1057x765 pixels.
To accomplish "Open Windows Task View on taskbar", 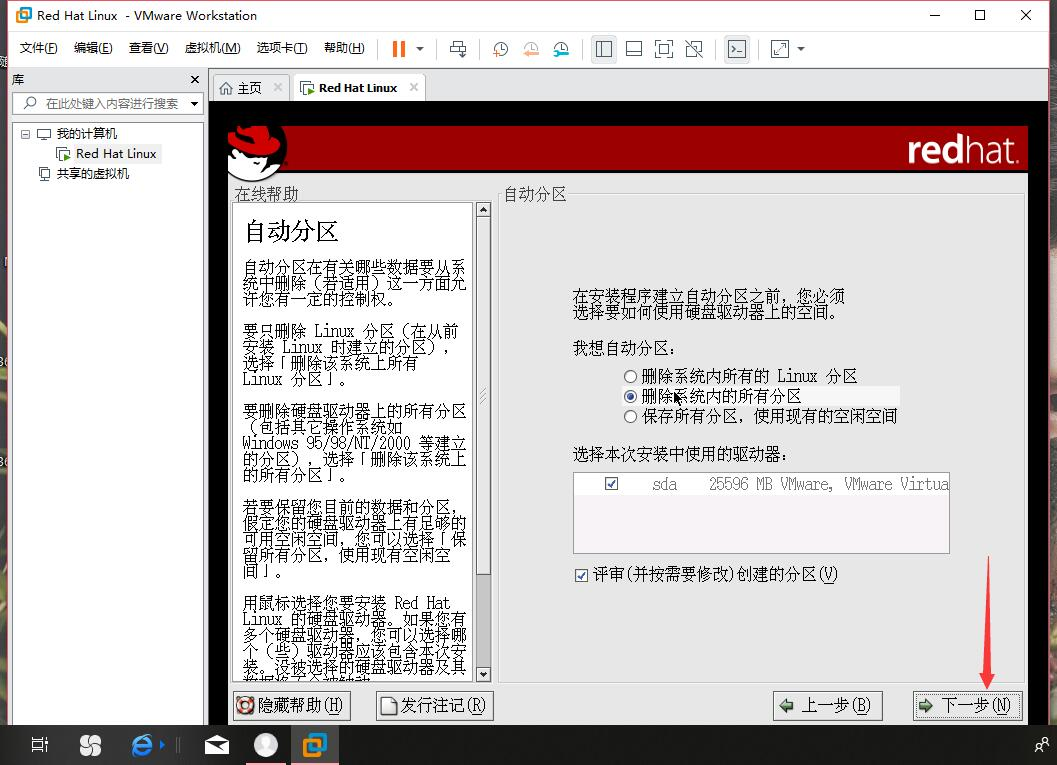I will [x=40, y=745].
